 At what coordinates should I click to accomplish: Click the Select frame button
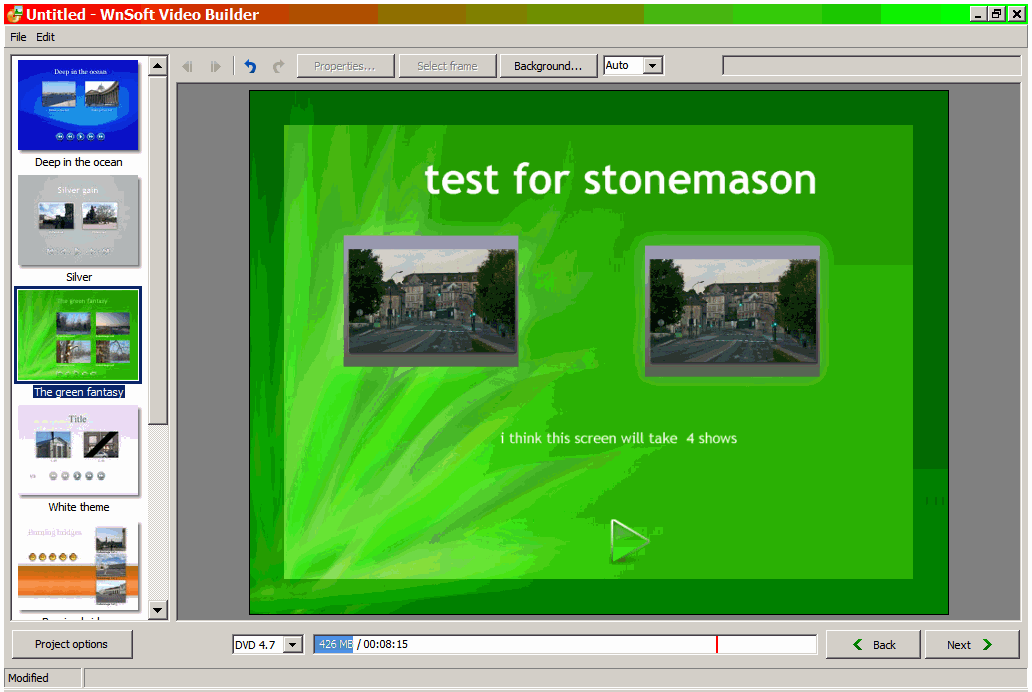click(448, 66)
